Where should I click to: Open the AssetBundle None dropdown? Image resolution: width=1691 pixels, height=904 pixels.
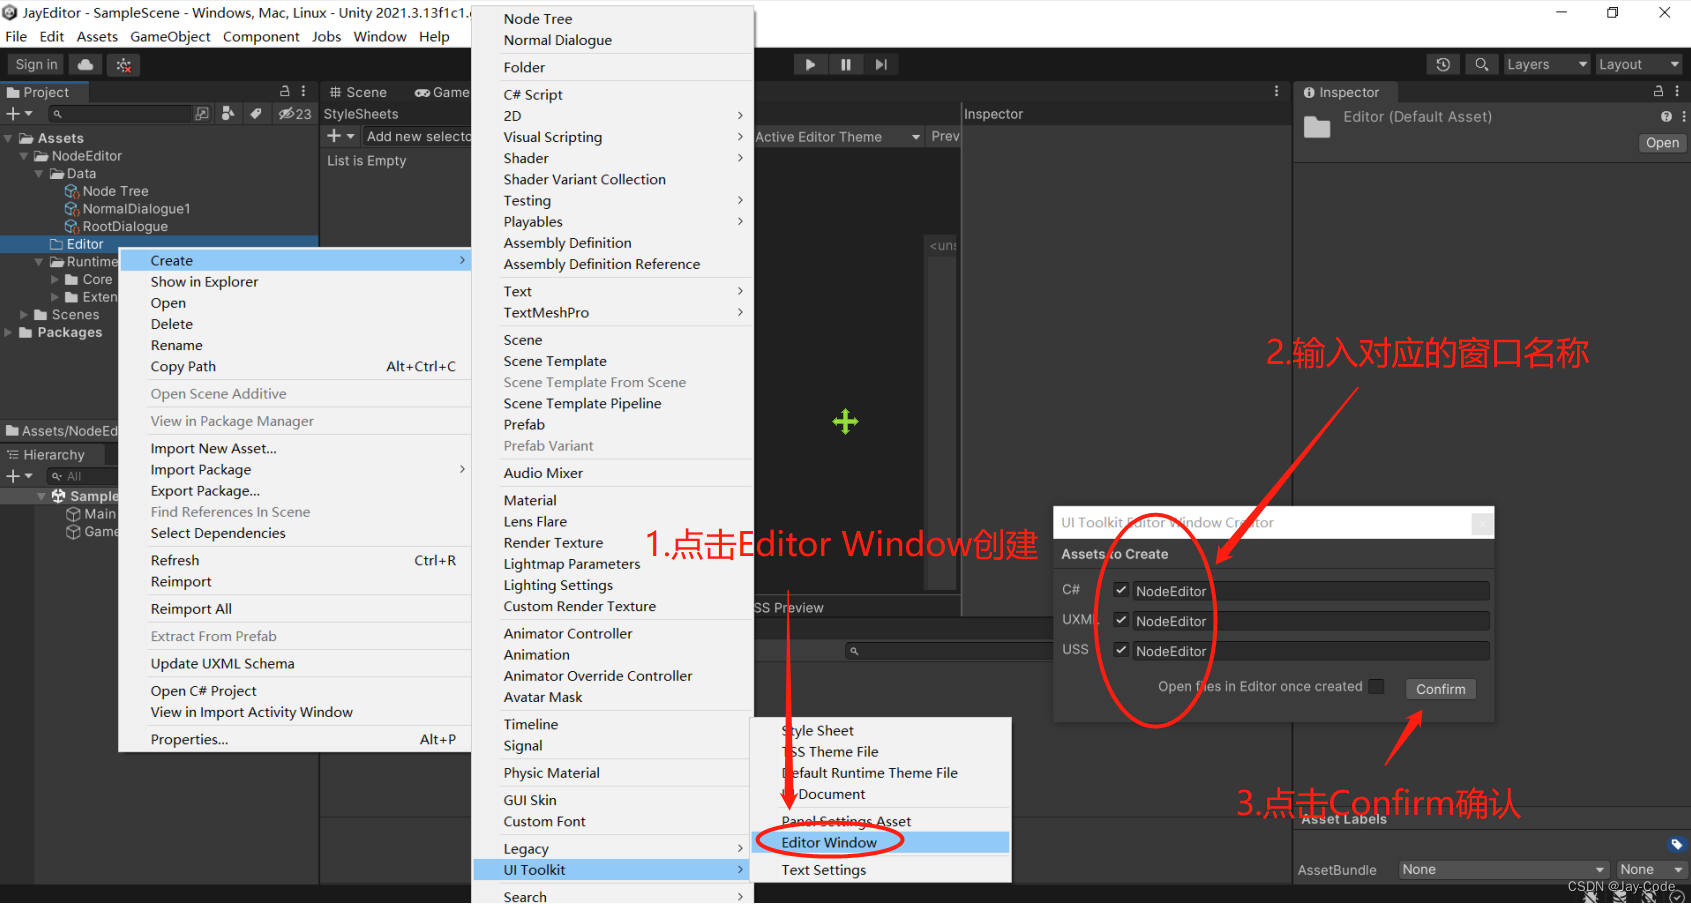coord(1503,869)
